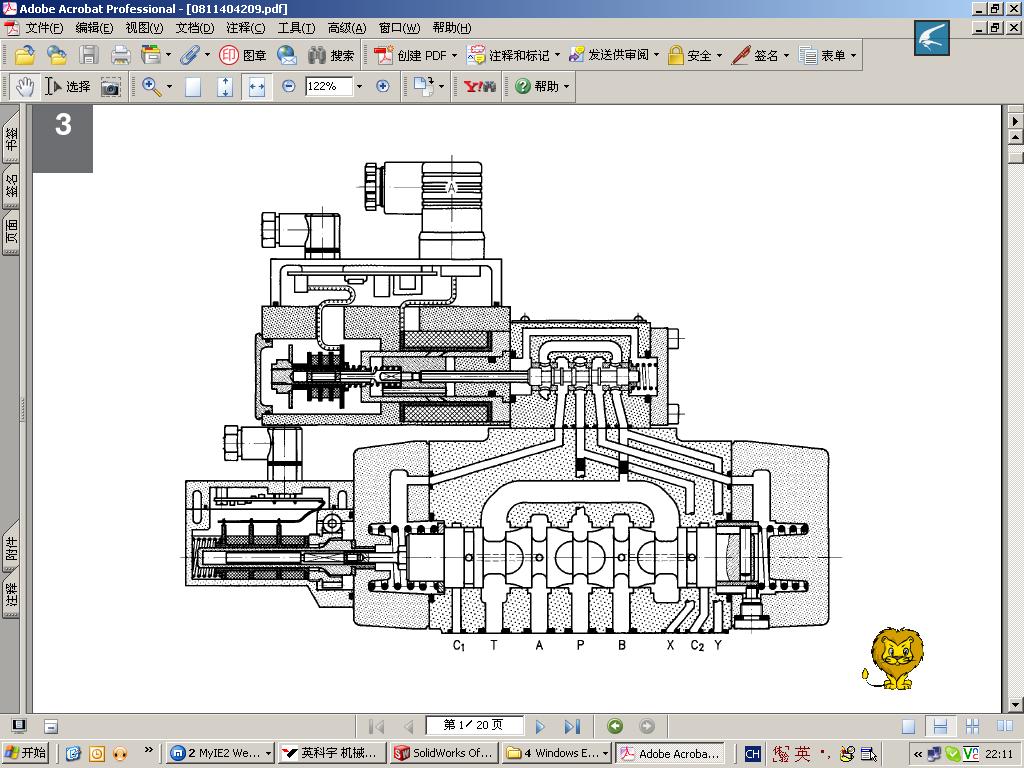Viewport: 1024px width, 768px height.
Task: Click the Rotate pages icon
Action: [424, 86]
